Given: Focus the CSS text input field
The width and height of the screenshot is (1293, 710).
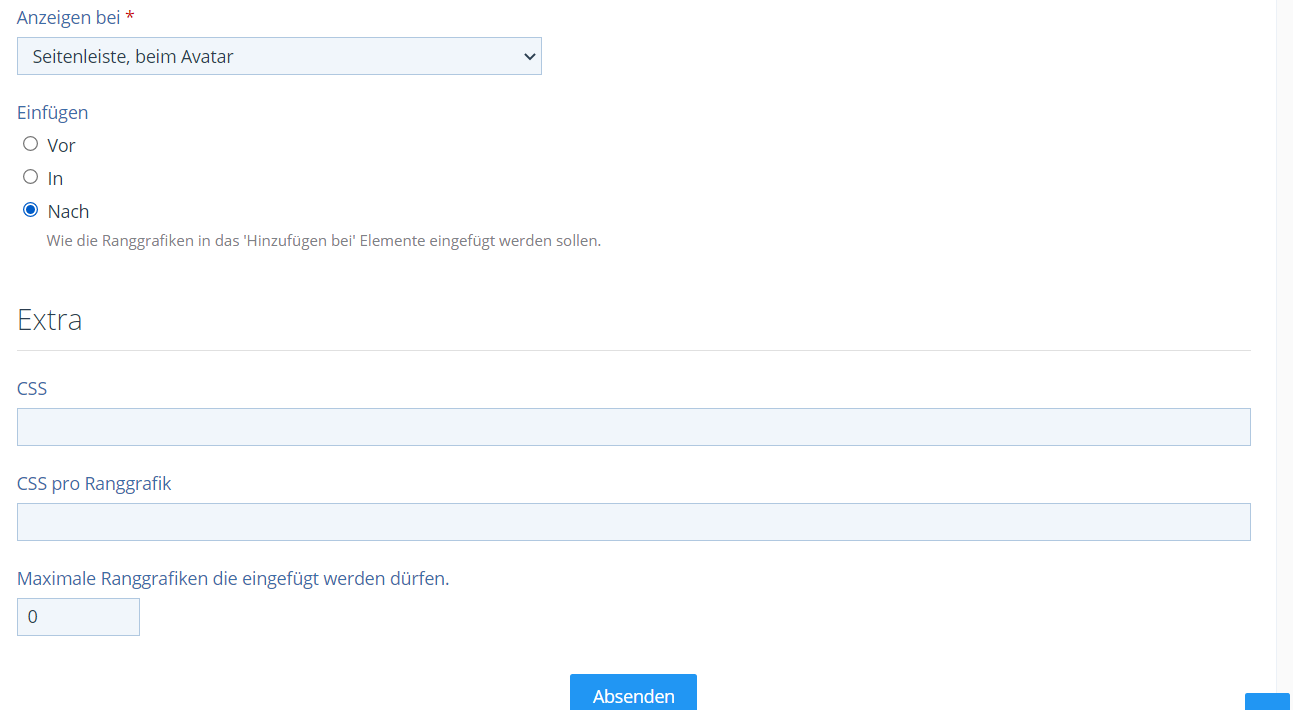Looking at the screenshot, I should tap(633, 427).
